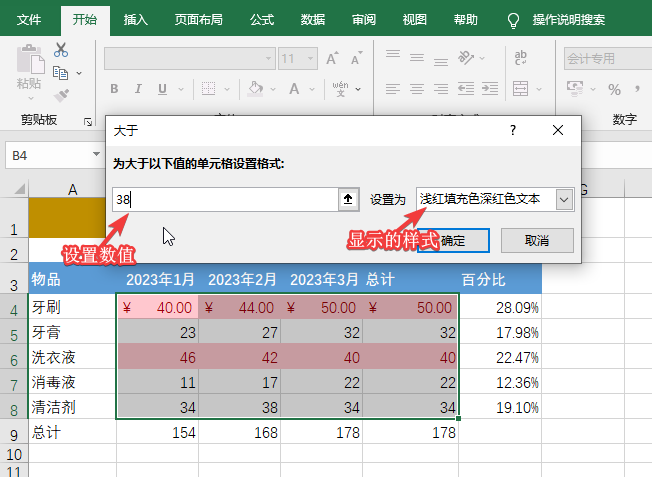Click the Percent Style icon
The height and width of the screenshot is (477, 652).
tap(614, 89)
